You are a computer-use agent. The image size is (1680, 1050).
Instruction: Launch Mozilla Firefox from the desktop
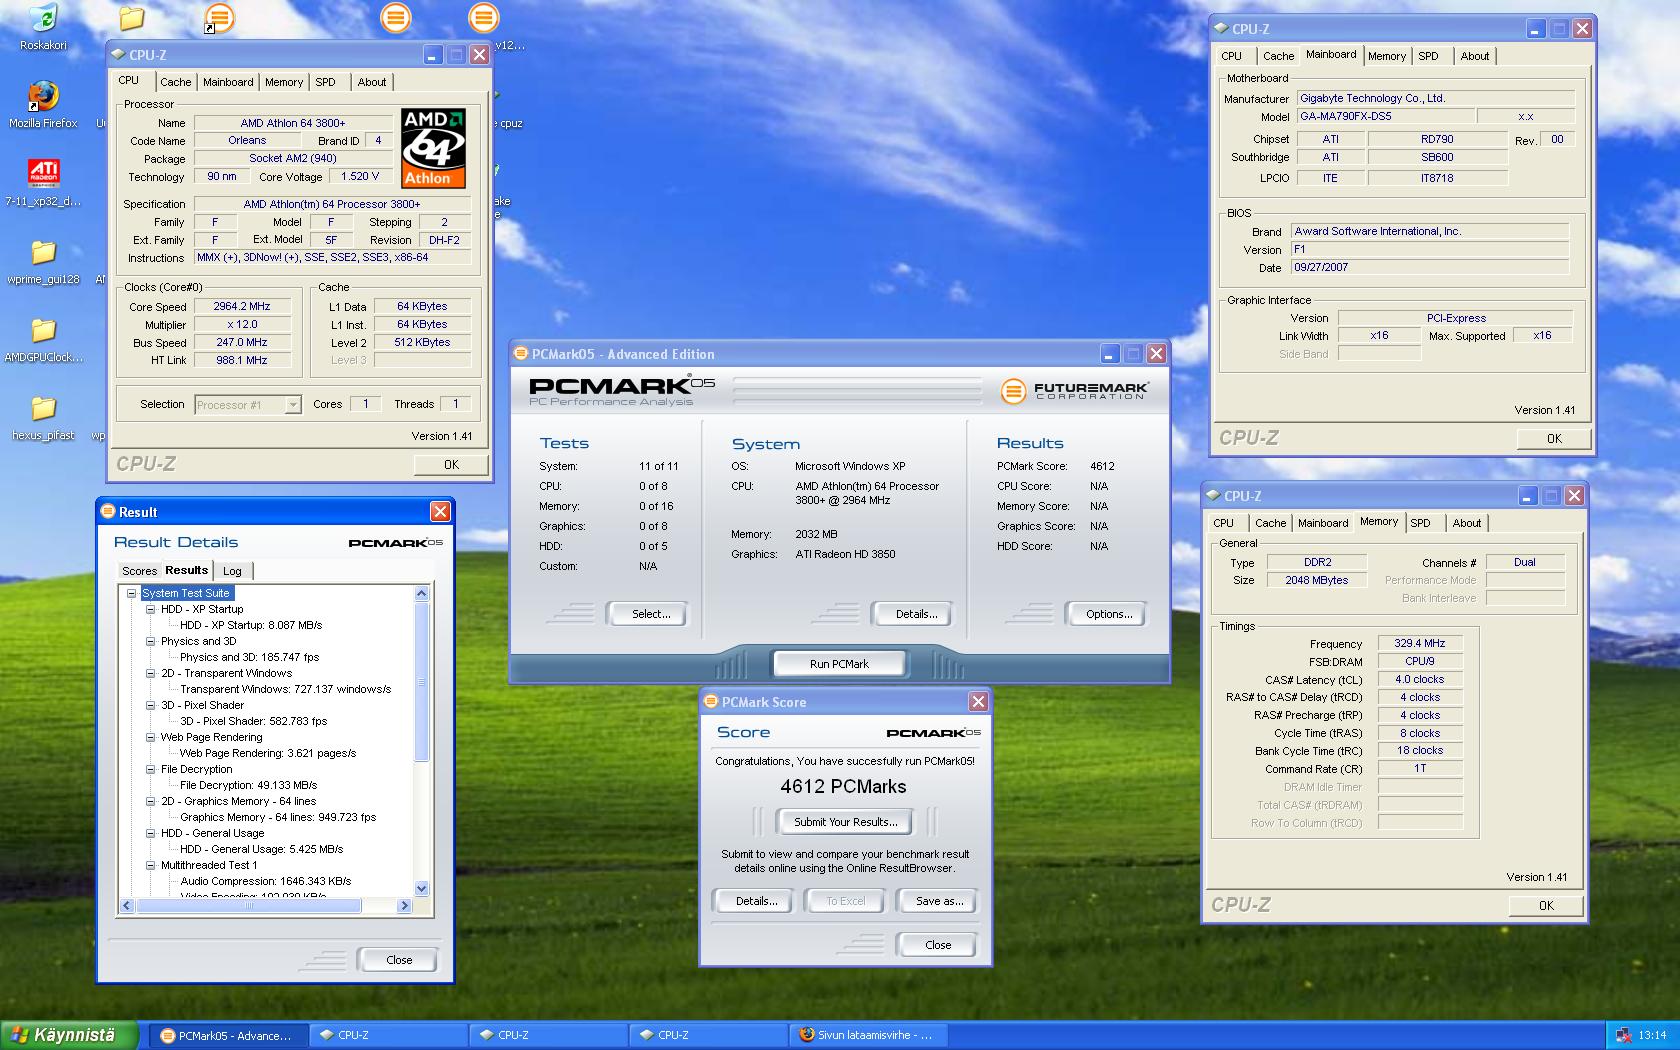pos(43,97)
